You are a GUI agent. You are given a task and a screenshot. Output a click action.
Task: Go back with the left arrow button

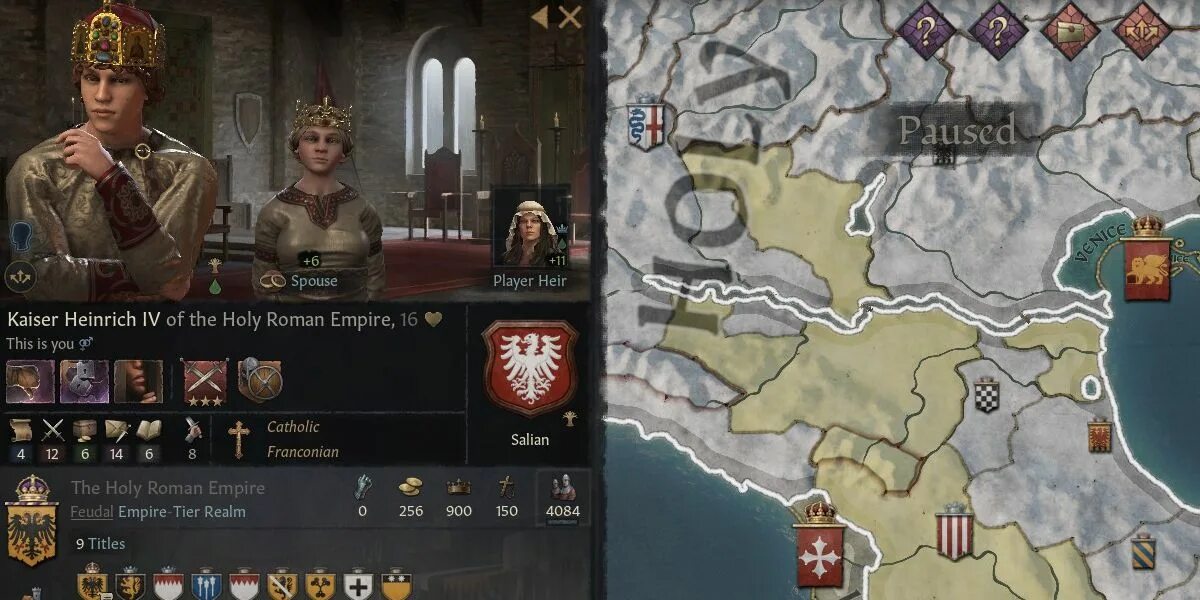[539, 17]
